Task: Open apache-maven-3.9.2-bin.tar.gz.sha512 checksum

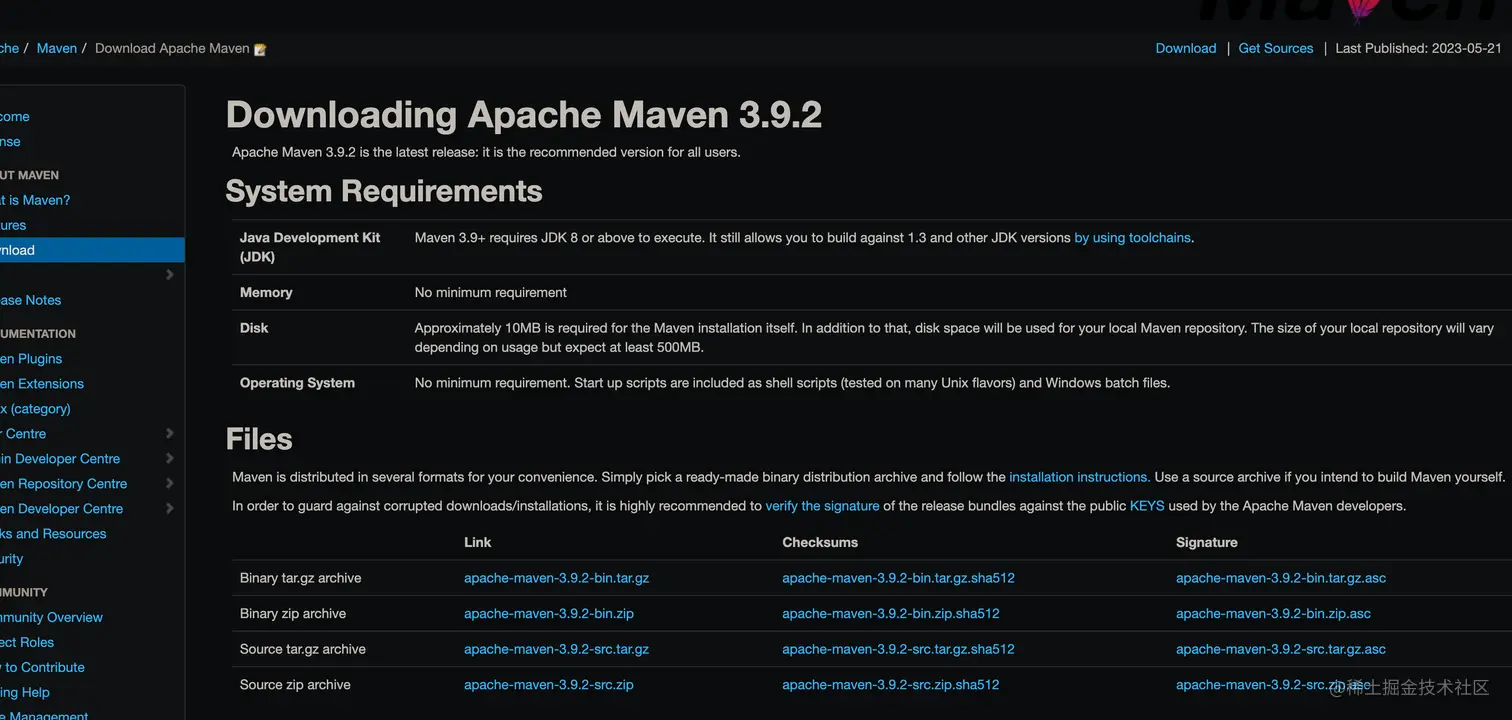Action: pos(898,578)
